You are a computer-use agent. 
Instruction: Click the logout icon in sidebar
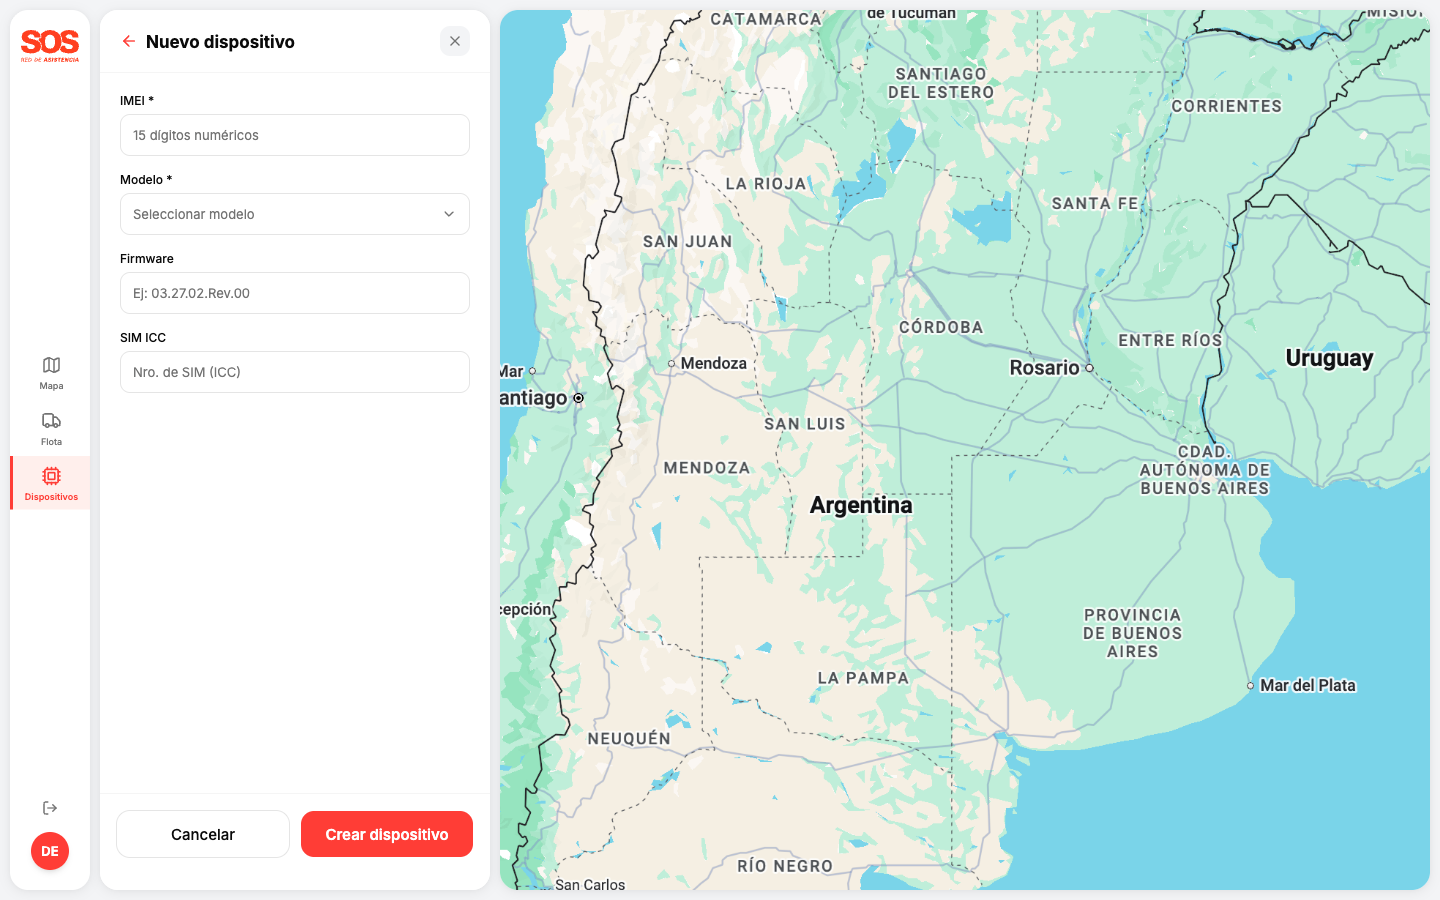50,808
